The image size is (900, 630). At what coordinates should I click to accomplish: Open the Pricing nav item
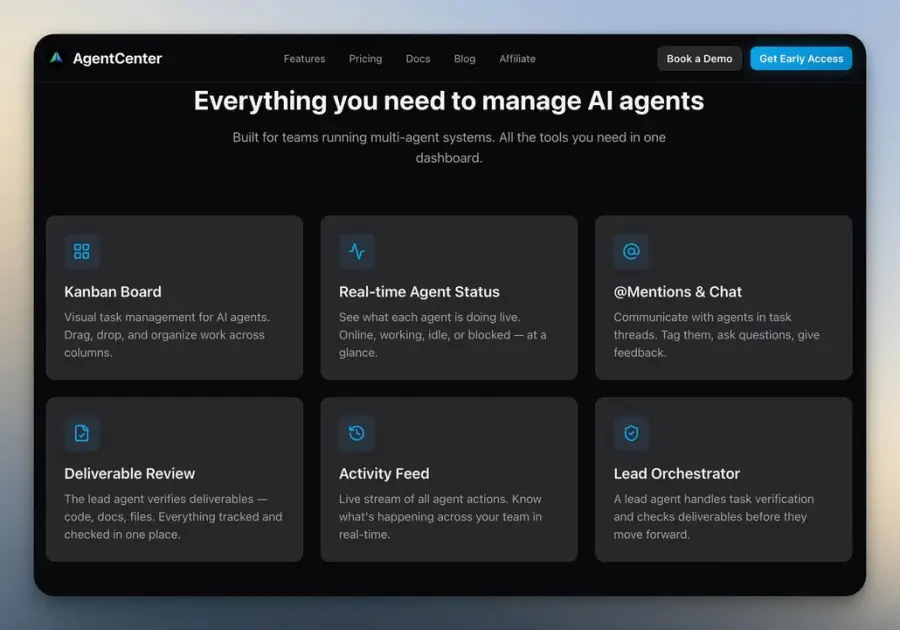pyautogui.click(x=365, y=59)
